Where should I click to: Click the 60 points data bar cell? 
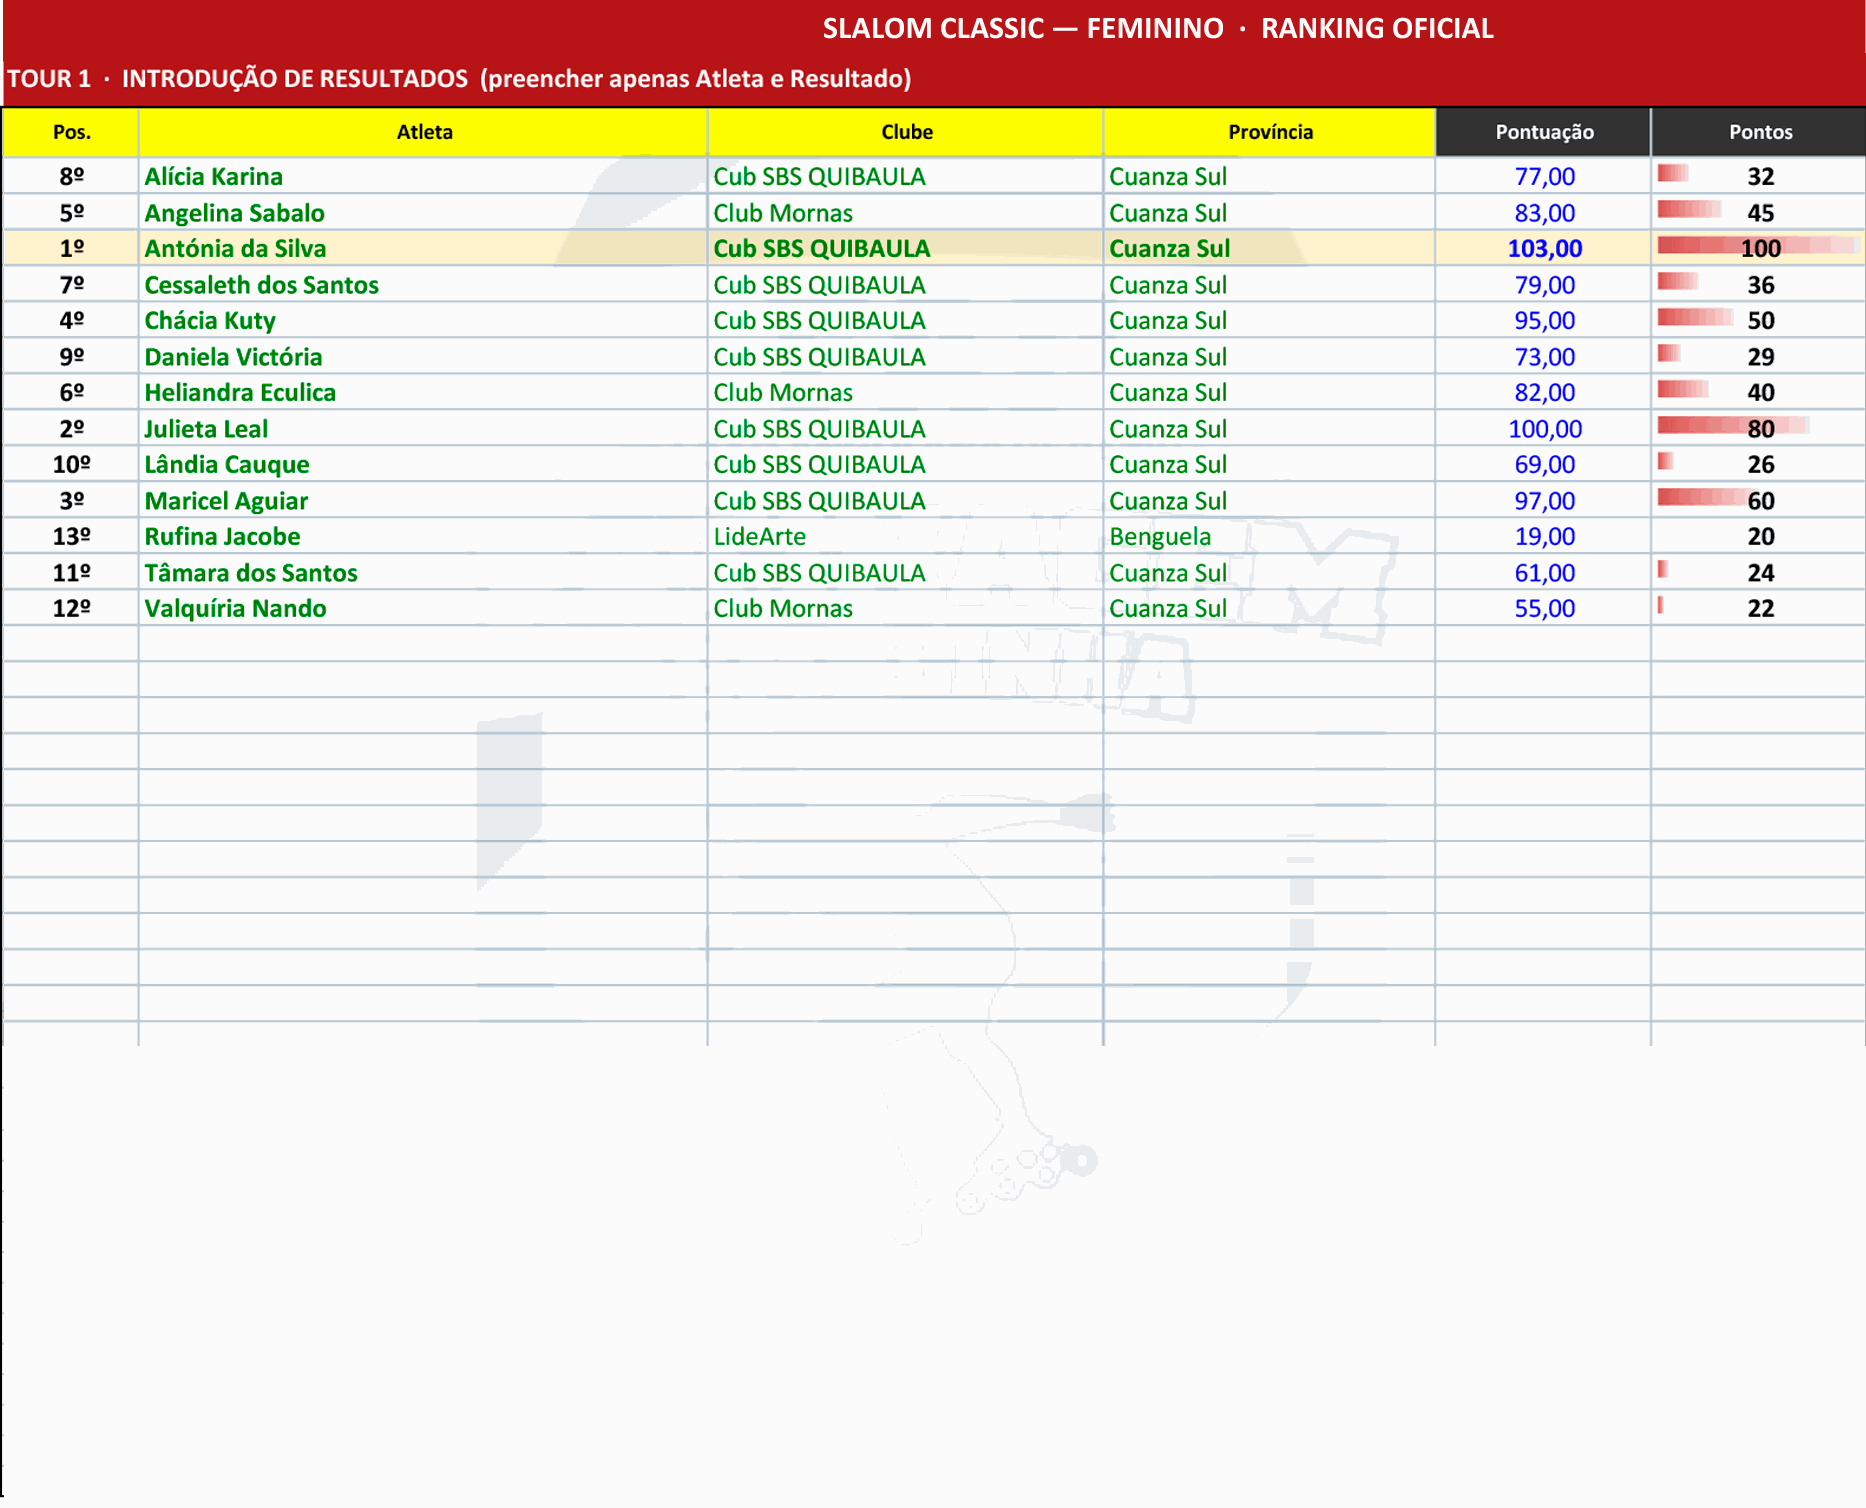(1760, 500)
